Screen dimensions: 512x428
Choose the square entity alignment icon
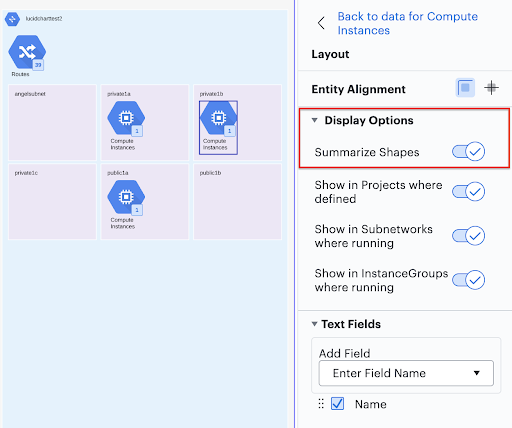[x=465, y=88]
